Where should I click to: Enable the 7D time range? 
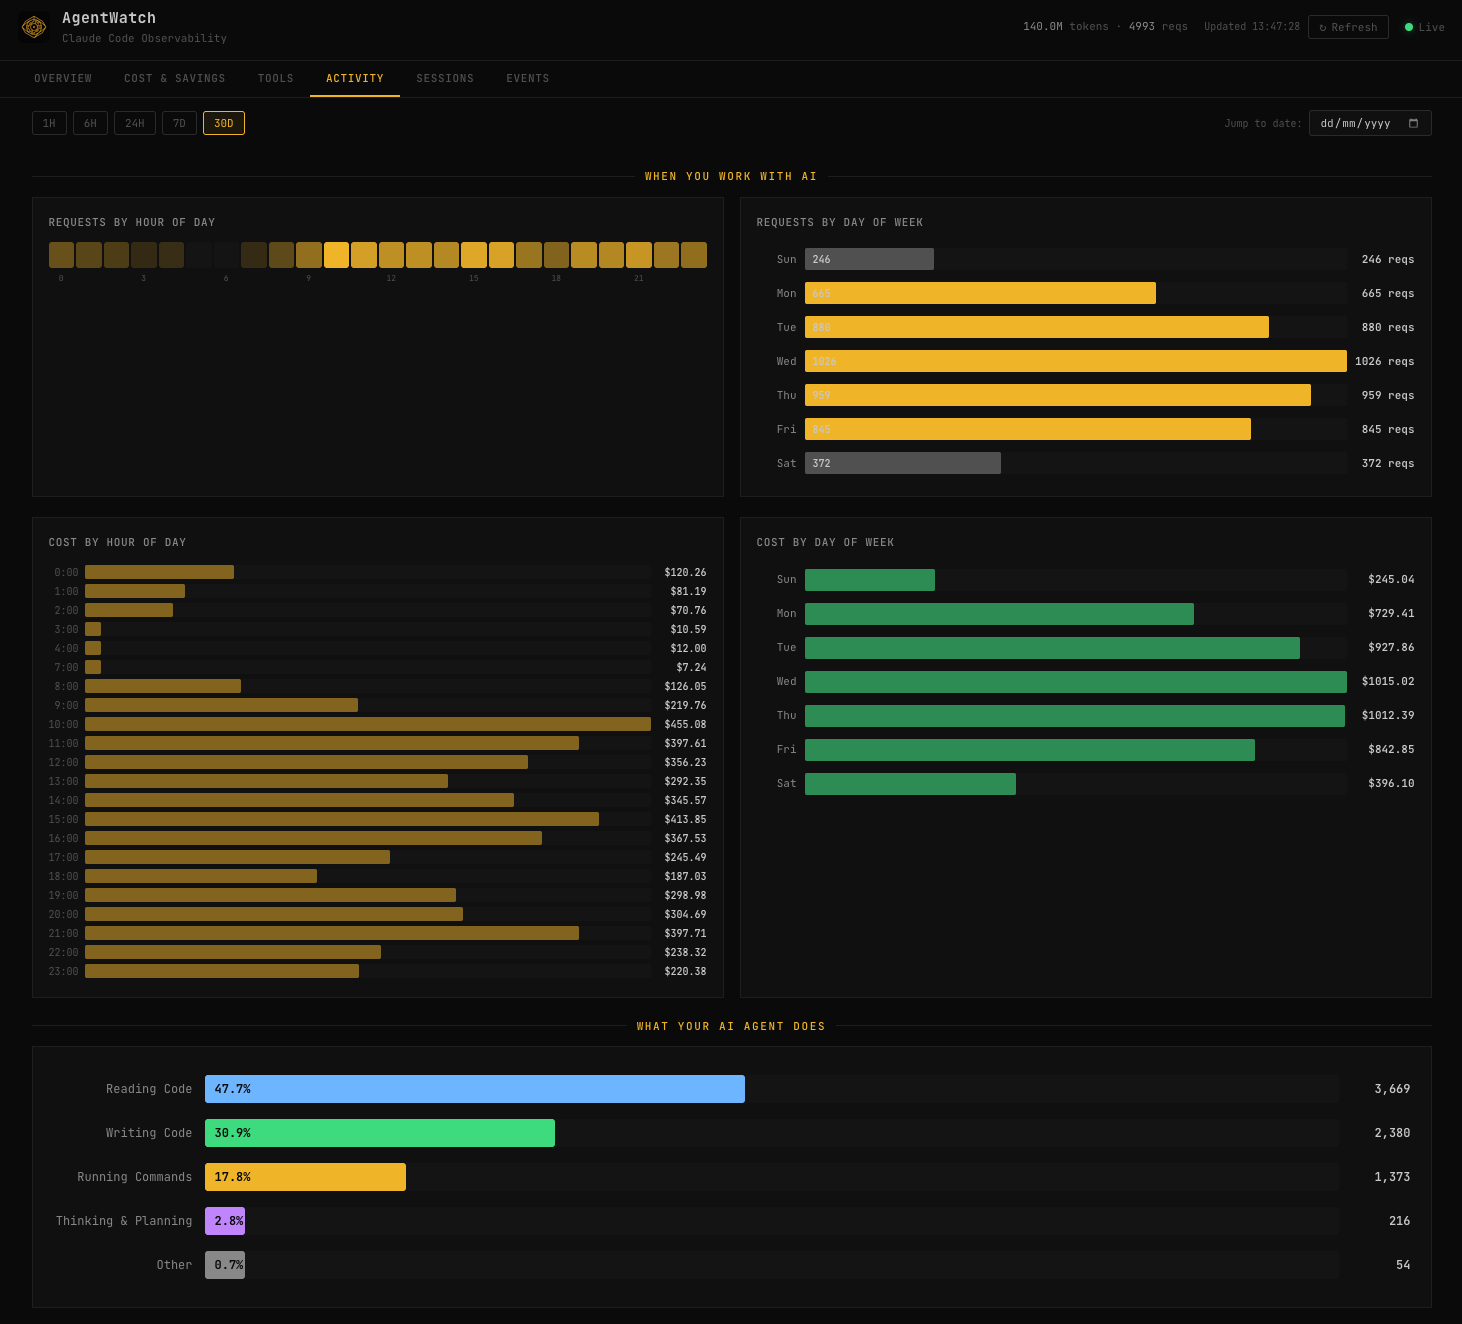(179, 122)
